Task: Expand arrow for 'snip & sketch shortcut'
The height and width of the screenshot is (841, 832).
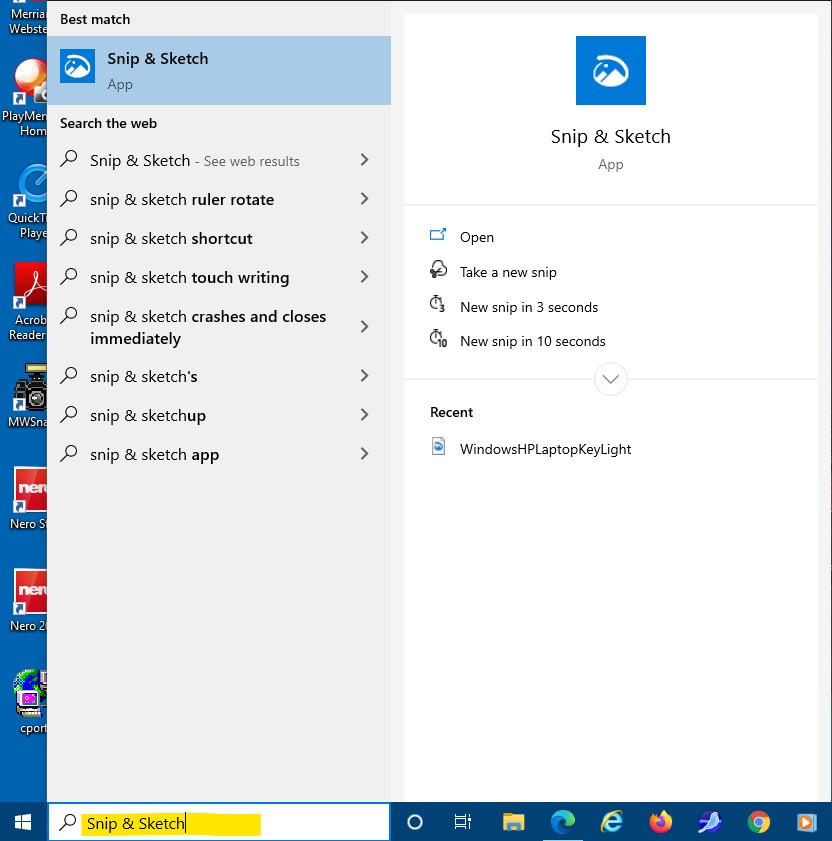Action: tap(364, 238)
